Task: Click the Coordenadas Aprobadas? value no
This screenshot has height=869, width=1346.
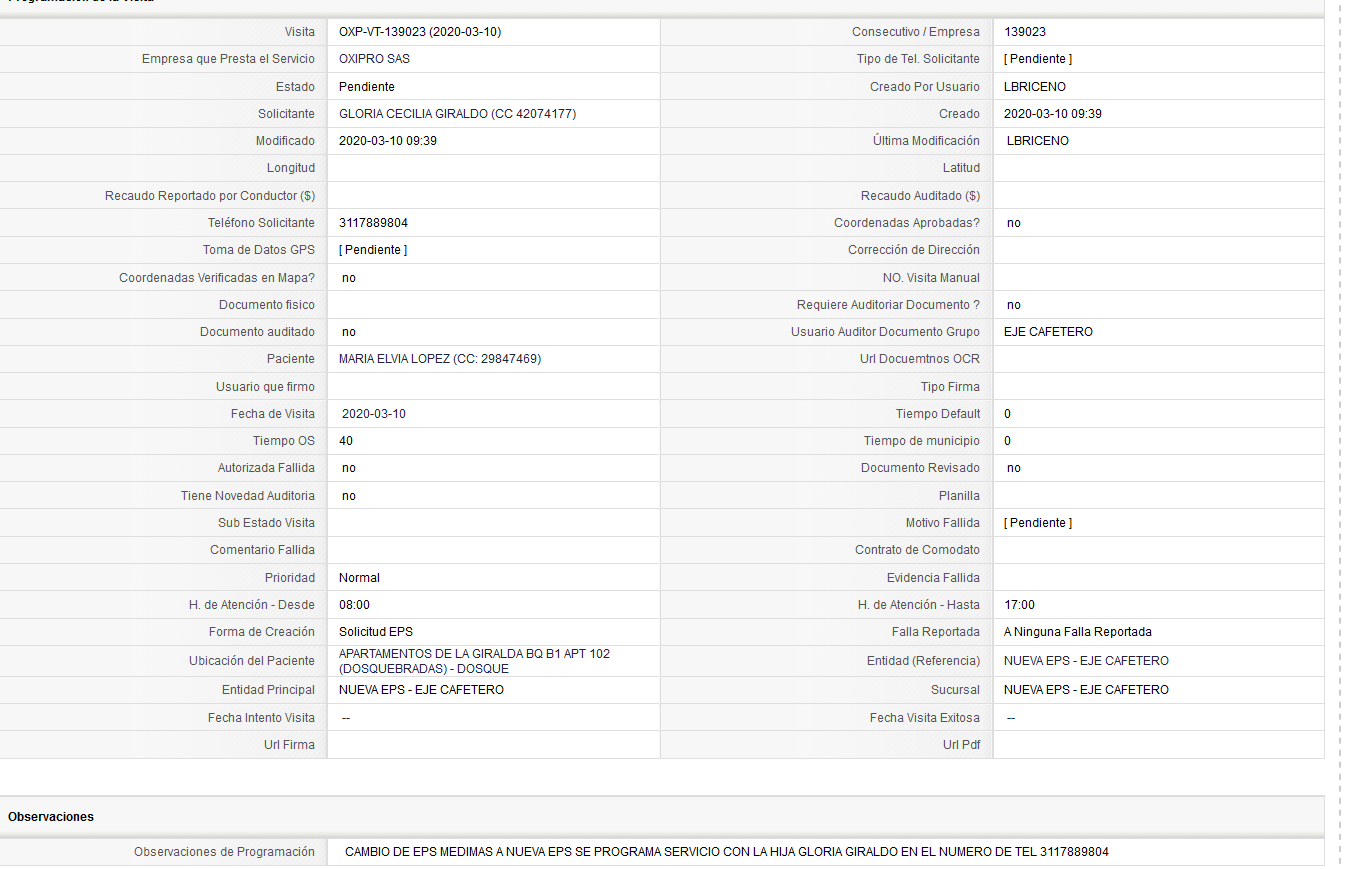Action: [x=1014, y=223]
